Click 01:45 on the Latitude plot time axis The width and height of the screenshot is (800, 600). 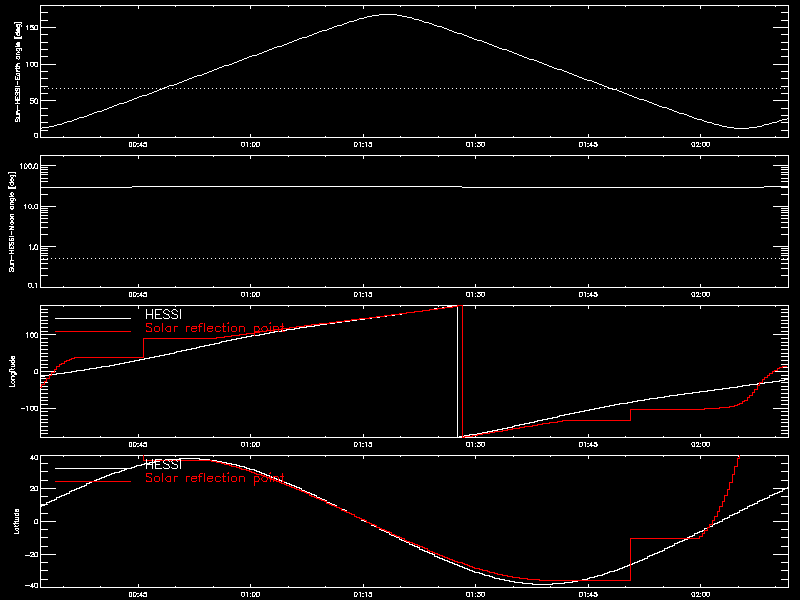coord(588,595)
